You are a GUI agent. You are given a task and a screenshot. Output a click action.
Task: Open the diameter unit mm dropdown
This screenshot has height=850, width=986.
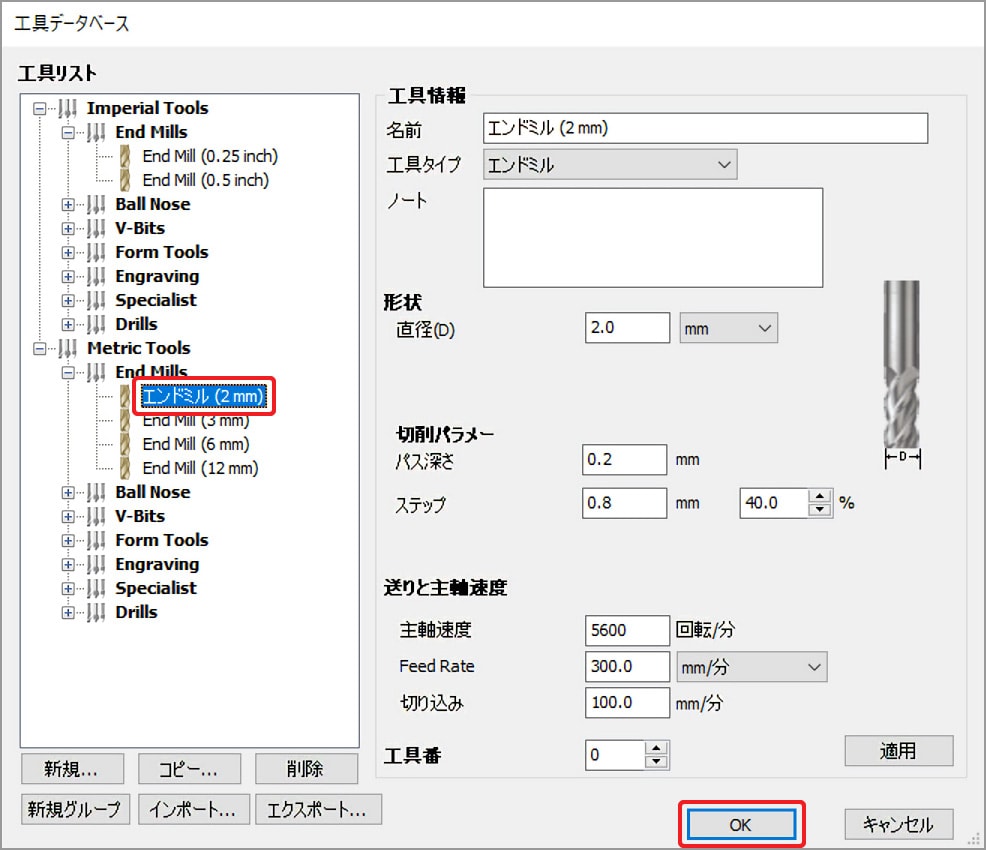[727, 328]
